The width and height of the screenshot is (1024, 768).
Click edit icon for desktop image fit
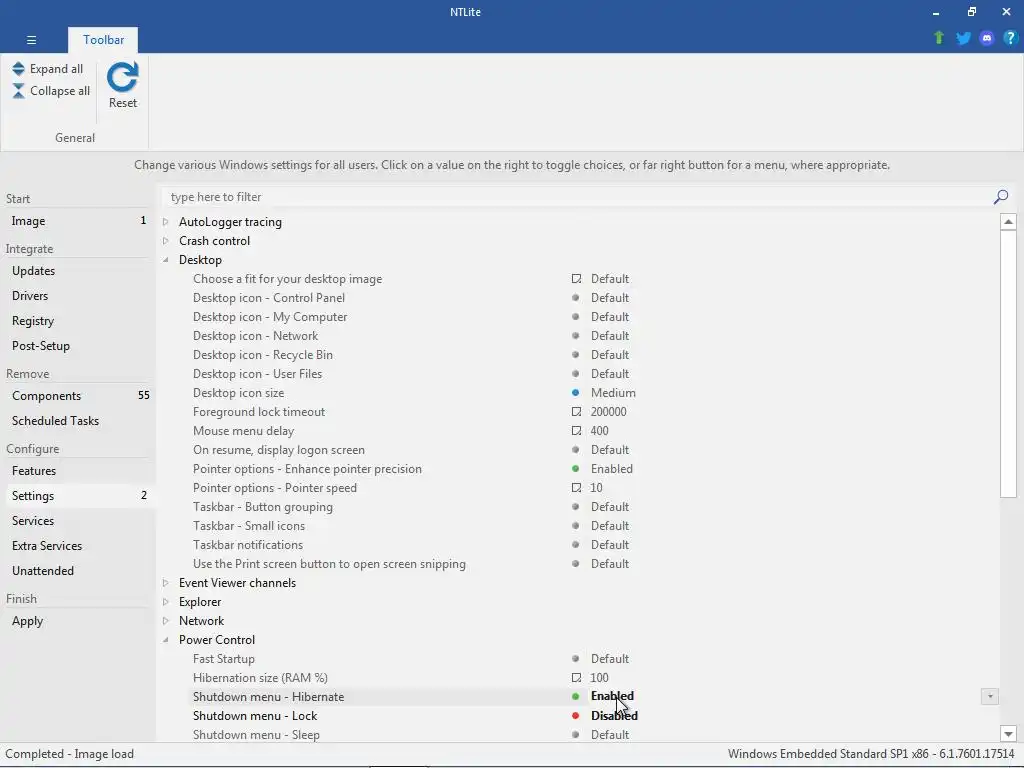[576, 279]
